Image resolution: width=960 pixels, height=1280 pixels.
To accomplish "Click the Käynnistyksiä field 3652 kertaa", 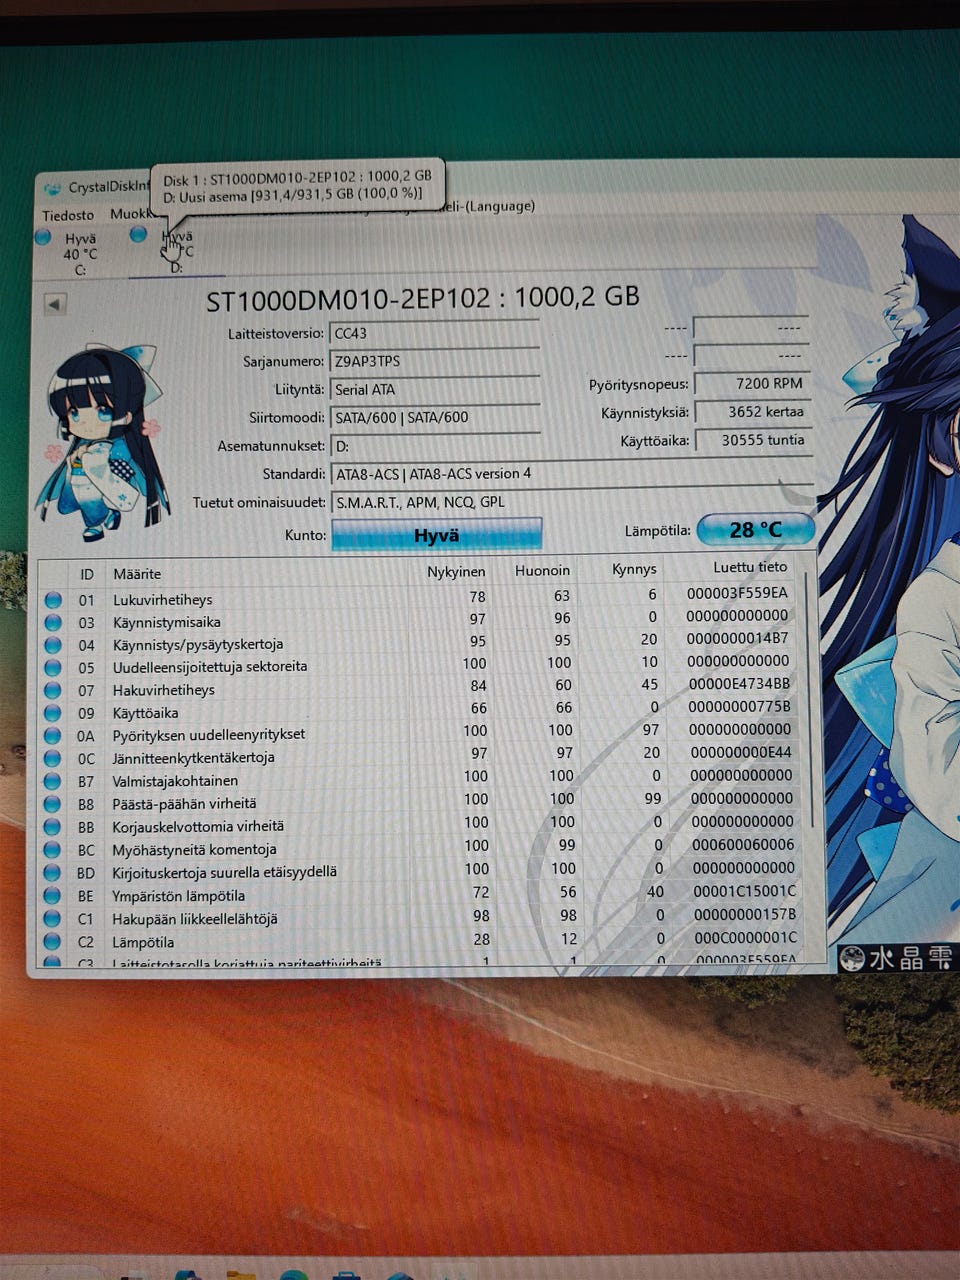I will [x=751, y=411].
